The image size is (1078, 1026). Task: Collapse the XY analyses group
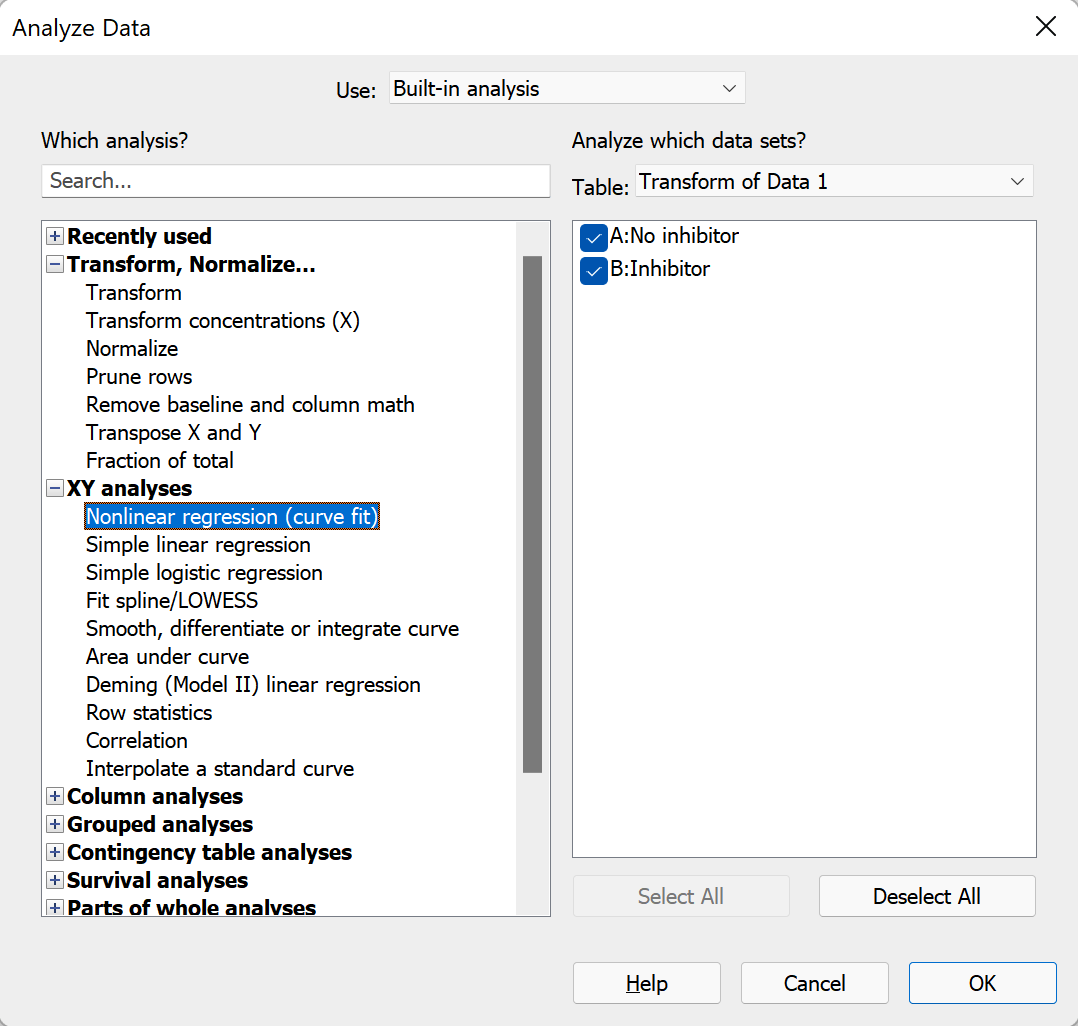pyautogui.click(x=55, y=488)
